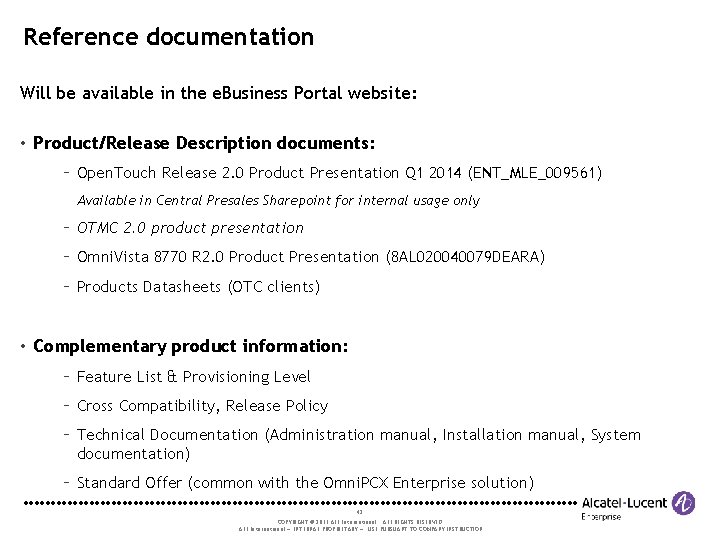The image size is (720, 540).
Task: Click the OmniVista 8770 R2.0 Product Presentation line
Action: pyautogui.click(x=311, y=257)
